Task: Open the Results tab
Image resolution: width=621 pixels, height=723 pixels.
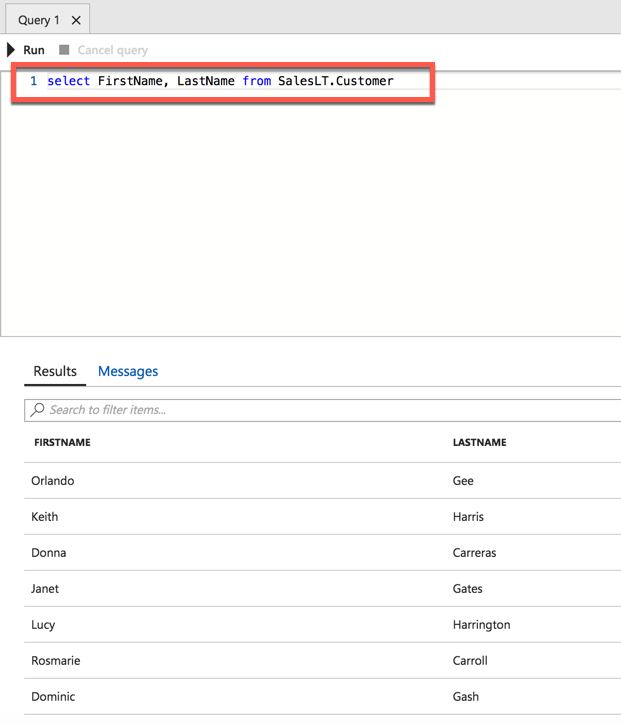Action: pos(55,371)
